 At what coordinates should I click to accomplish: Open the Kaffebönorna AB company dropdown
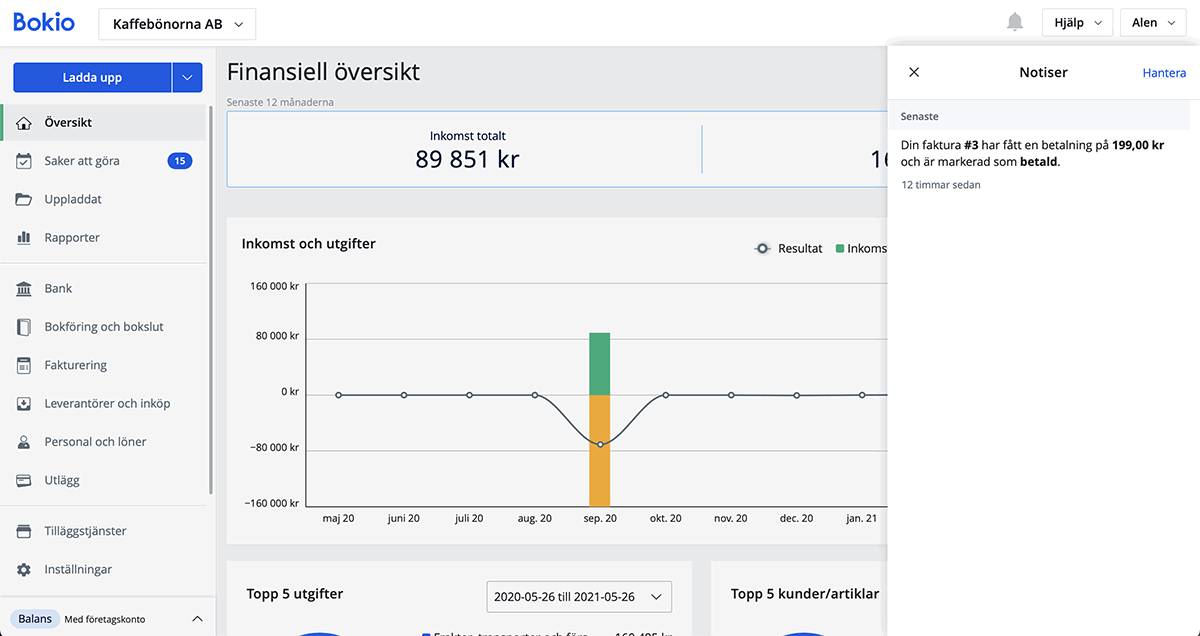click(177, 24)
